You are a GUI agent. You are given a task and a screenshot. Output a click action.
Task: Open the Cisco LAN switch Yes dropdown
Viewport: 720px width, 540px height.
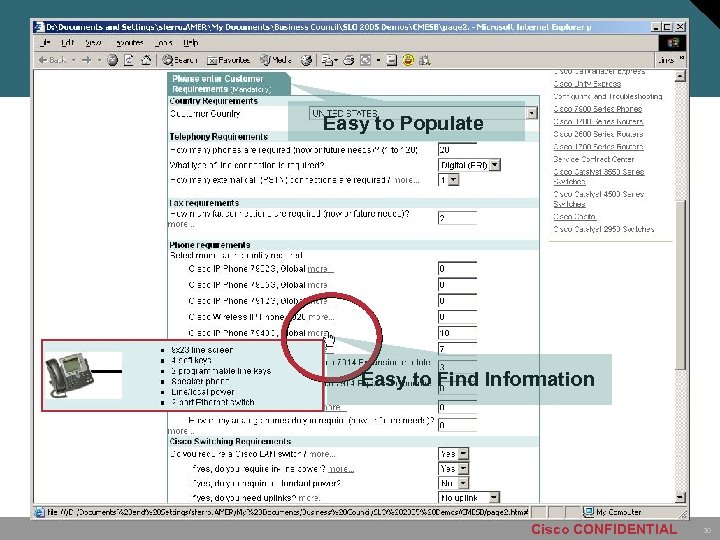click(463, 454)
